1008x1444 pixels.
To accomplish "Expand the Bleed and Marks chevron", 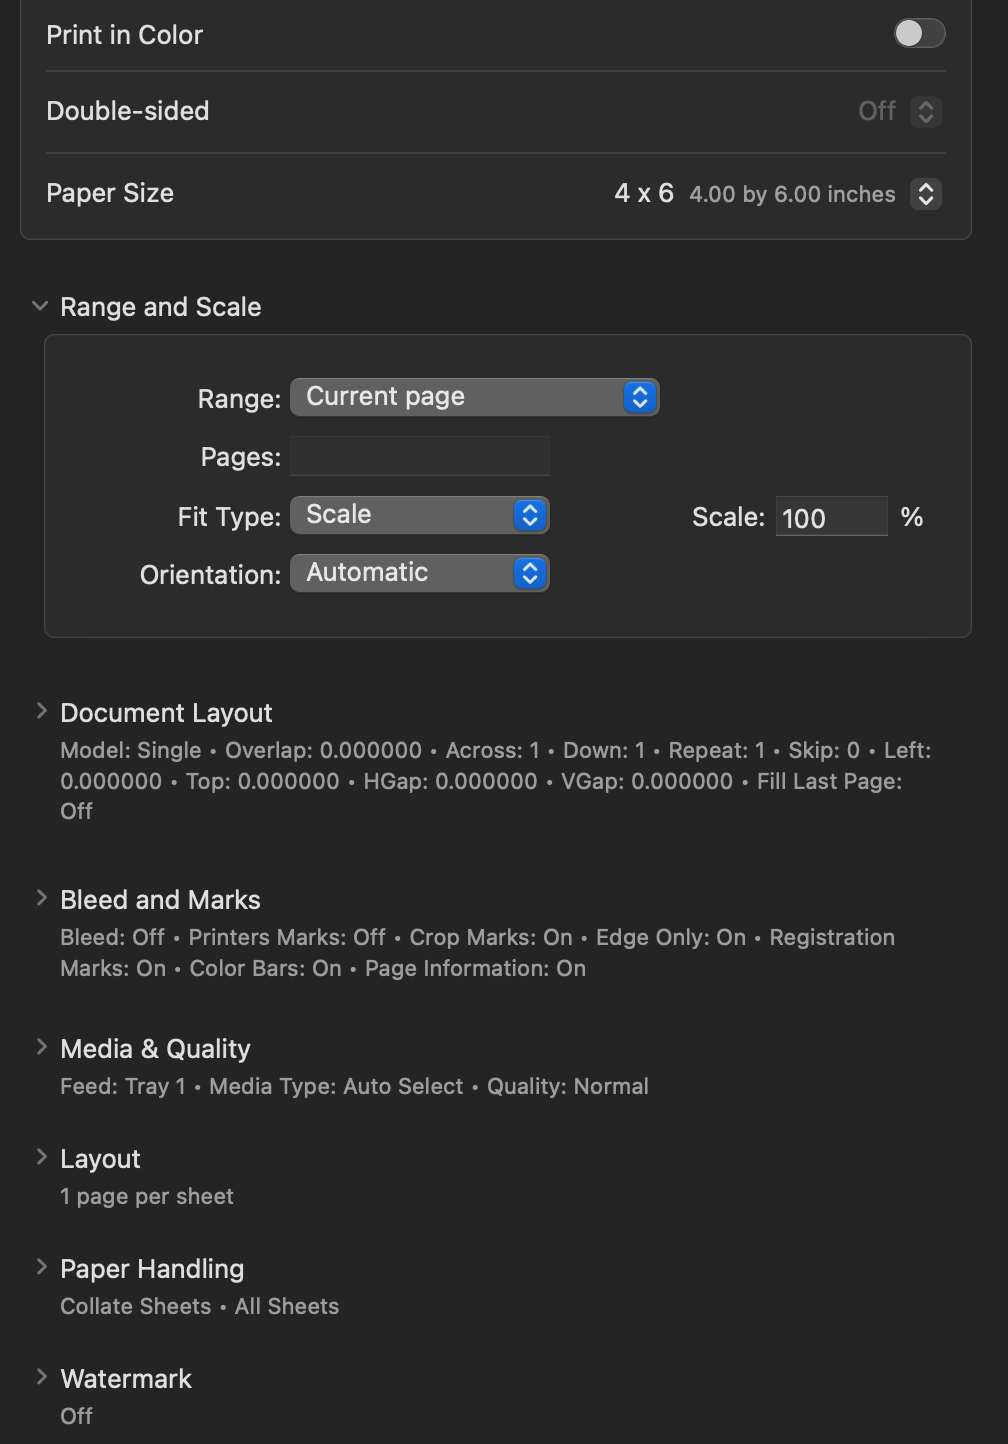I will coord(41,898).
